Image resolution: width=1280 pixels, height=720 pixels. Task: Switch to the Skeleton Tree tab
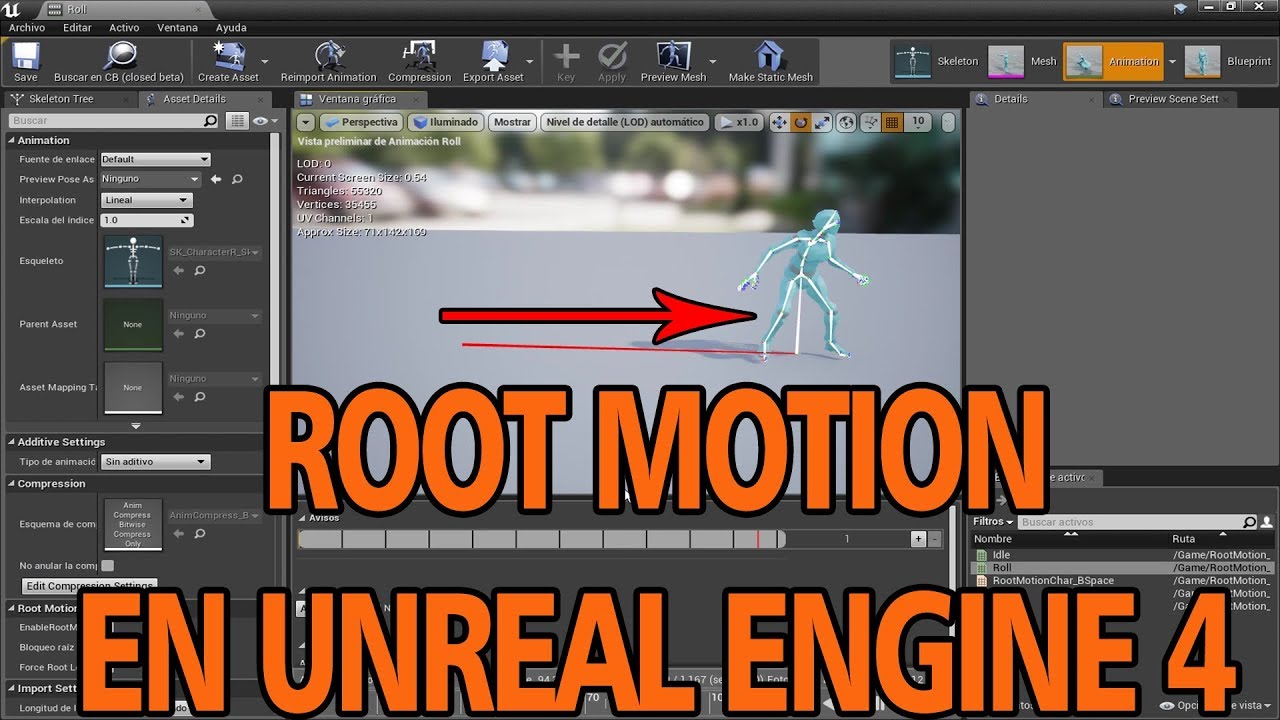tap(68, 99)
